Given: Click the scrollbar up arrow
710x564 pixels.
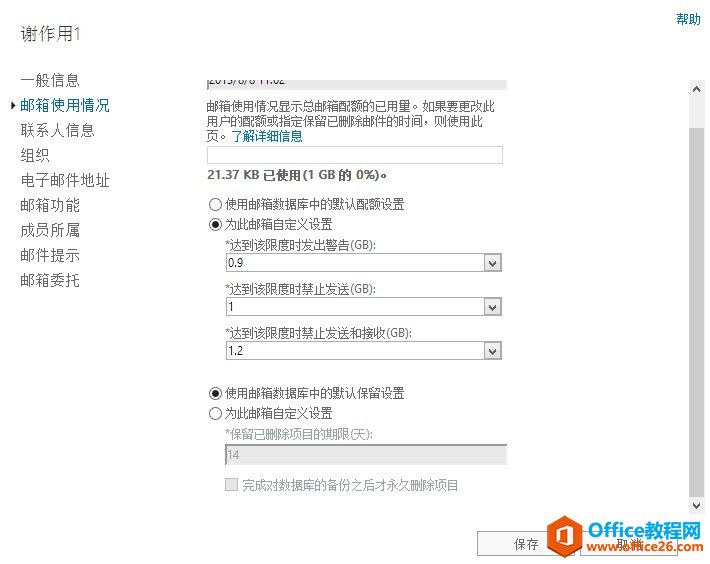Looking at the screenshot, I should coord(697,89).
